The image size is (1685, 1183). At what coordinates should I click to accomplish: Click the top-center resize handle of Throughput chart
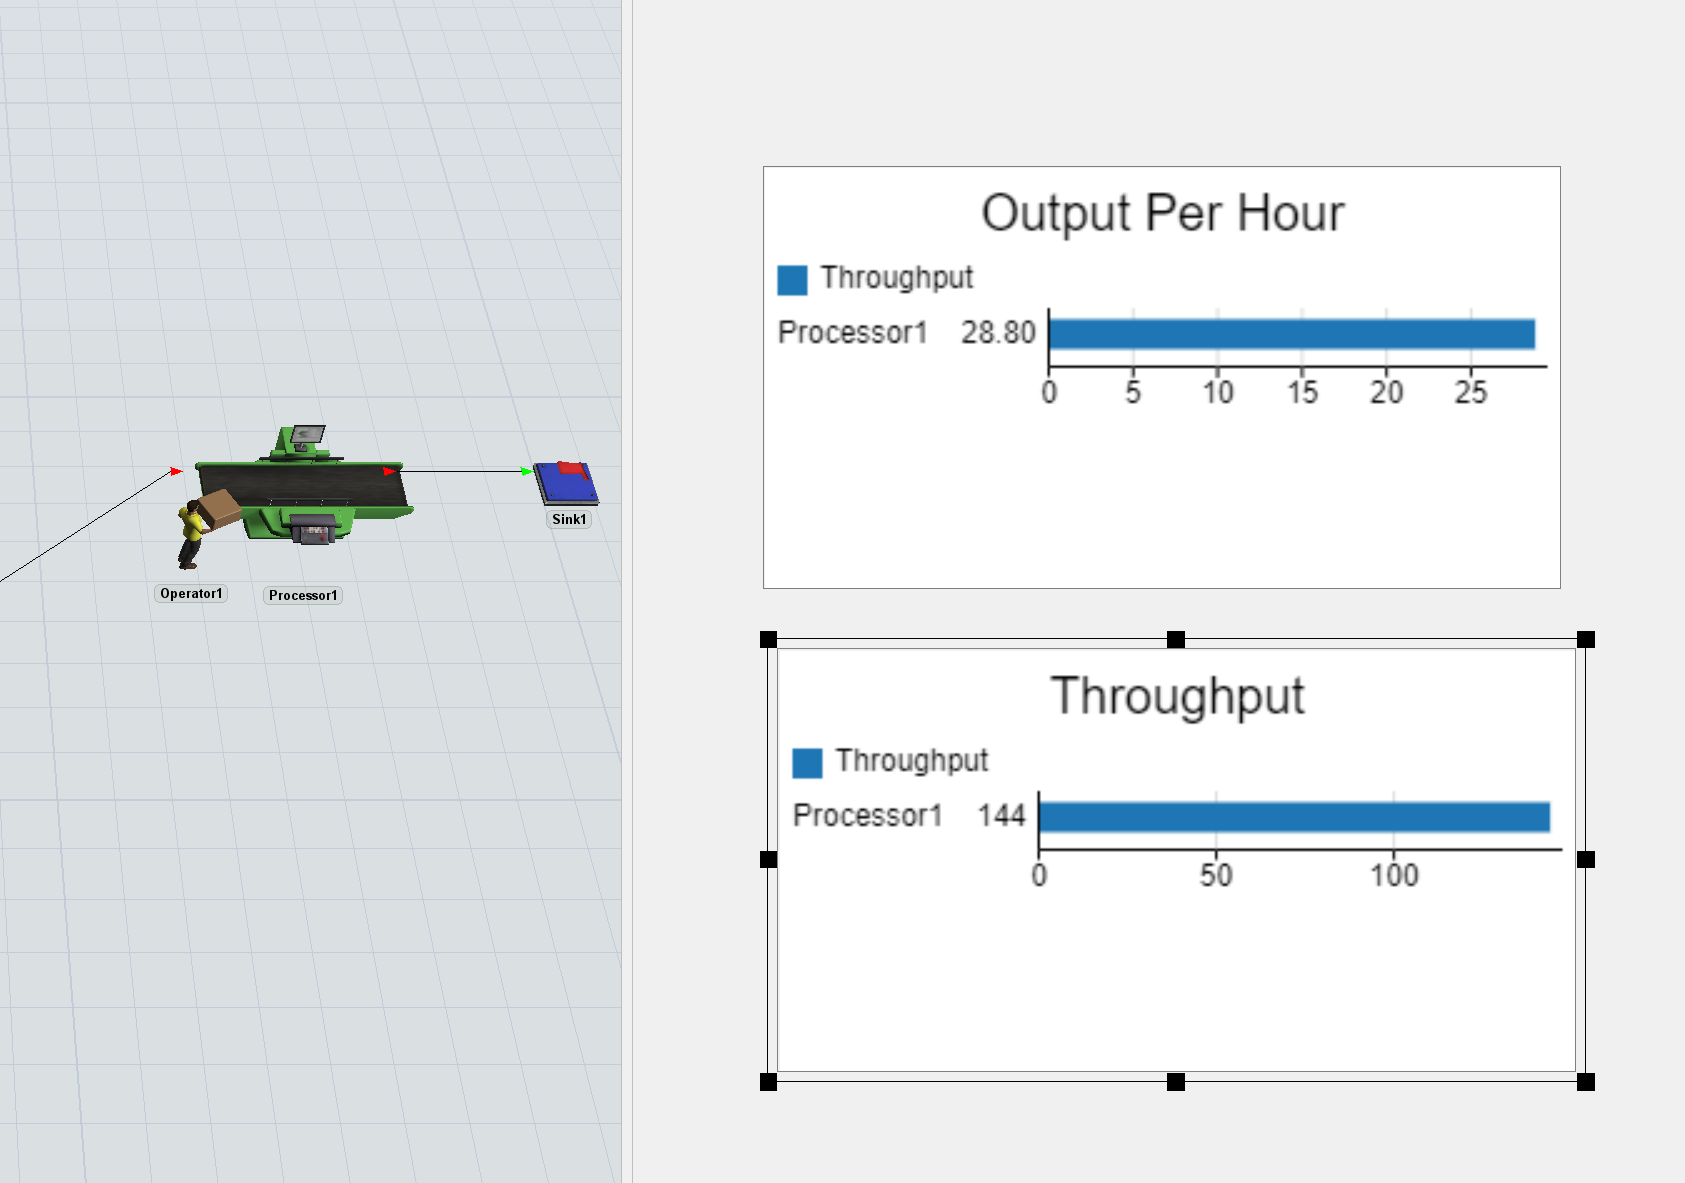[x=1176, y=640]
